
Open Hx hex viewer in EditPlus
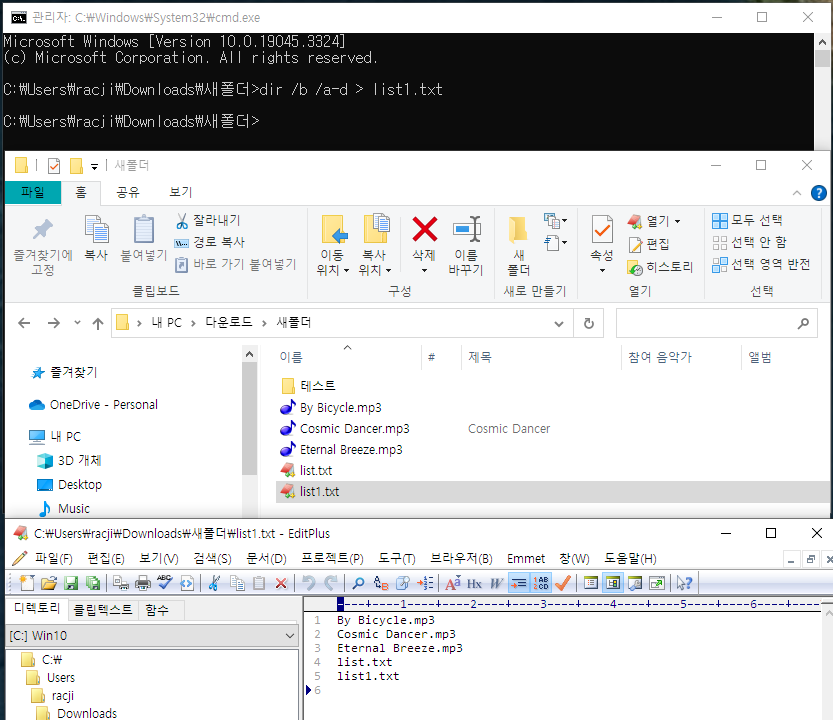474,583
